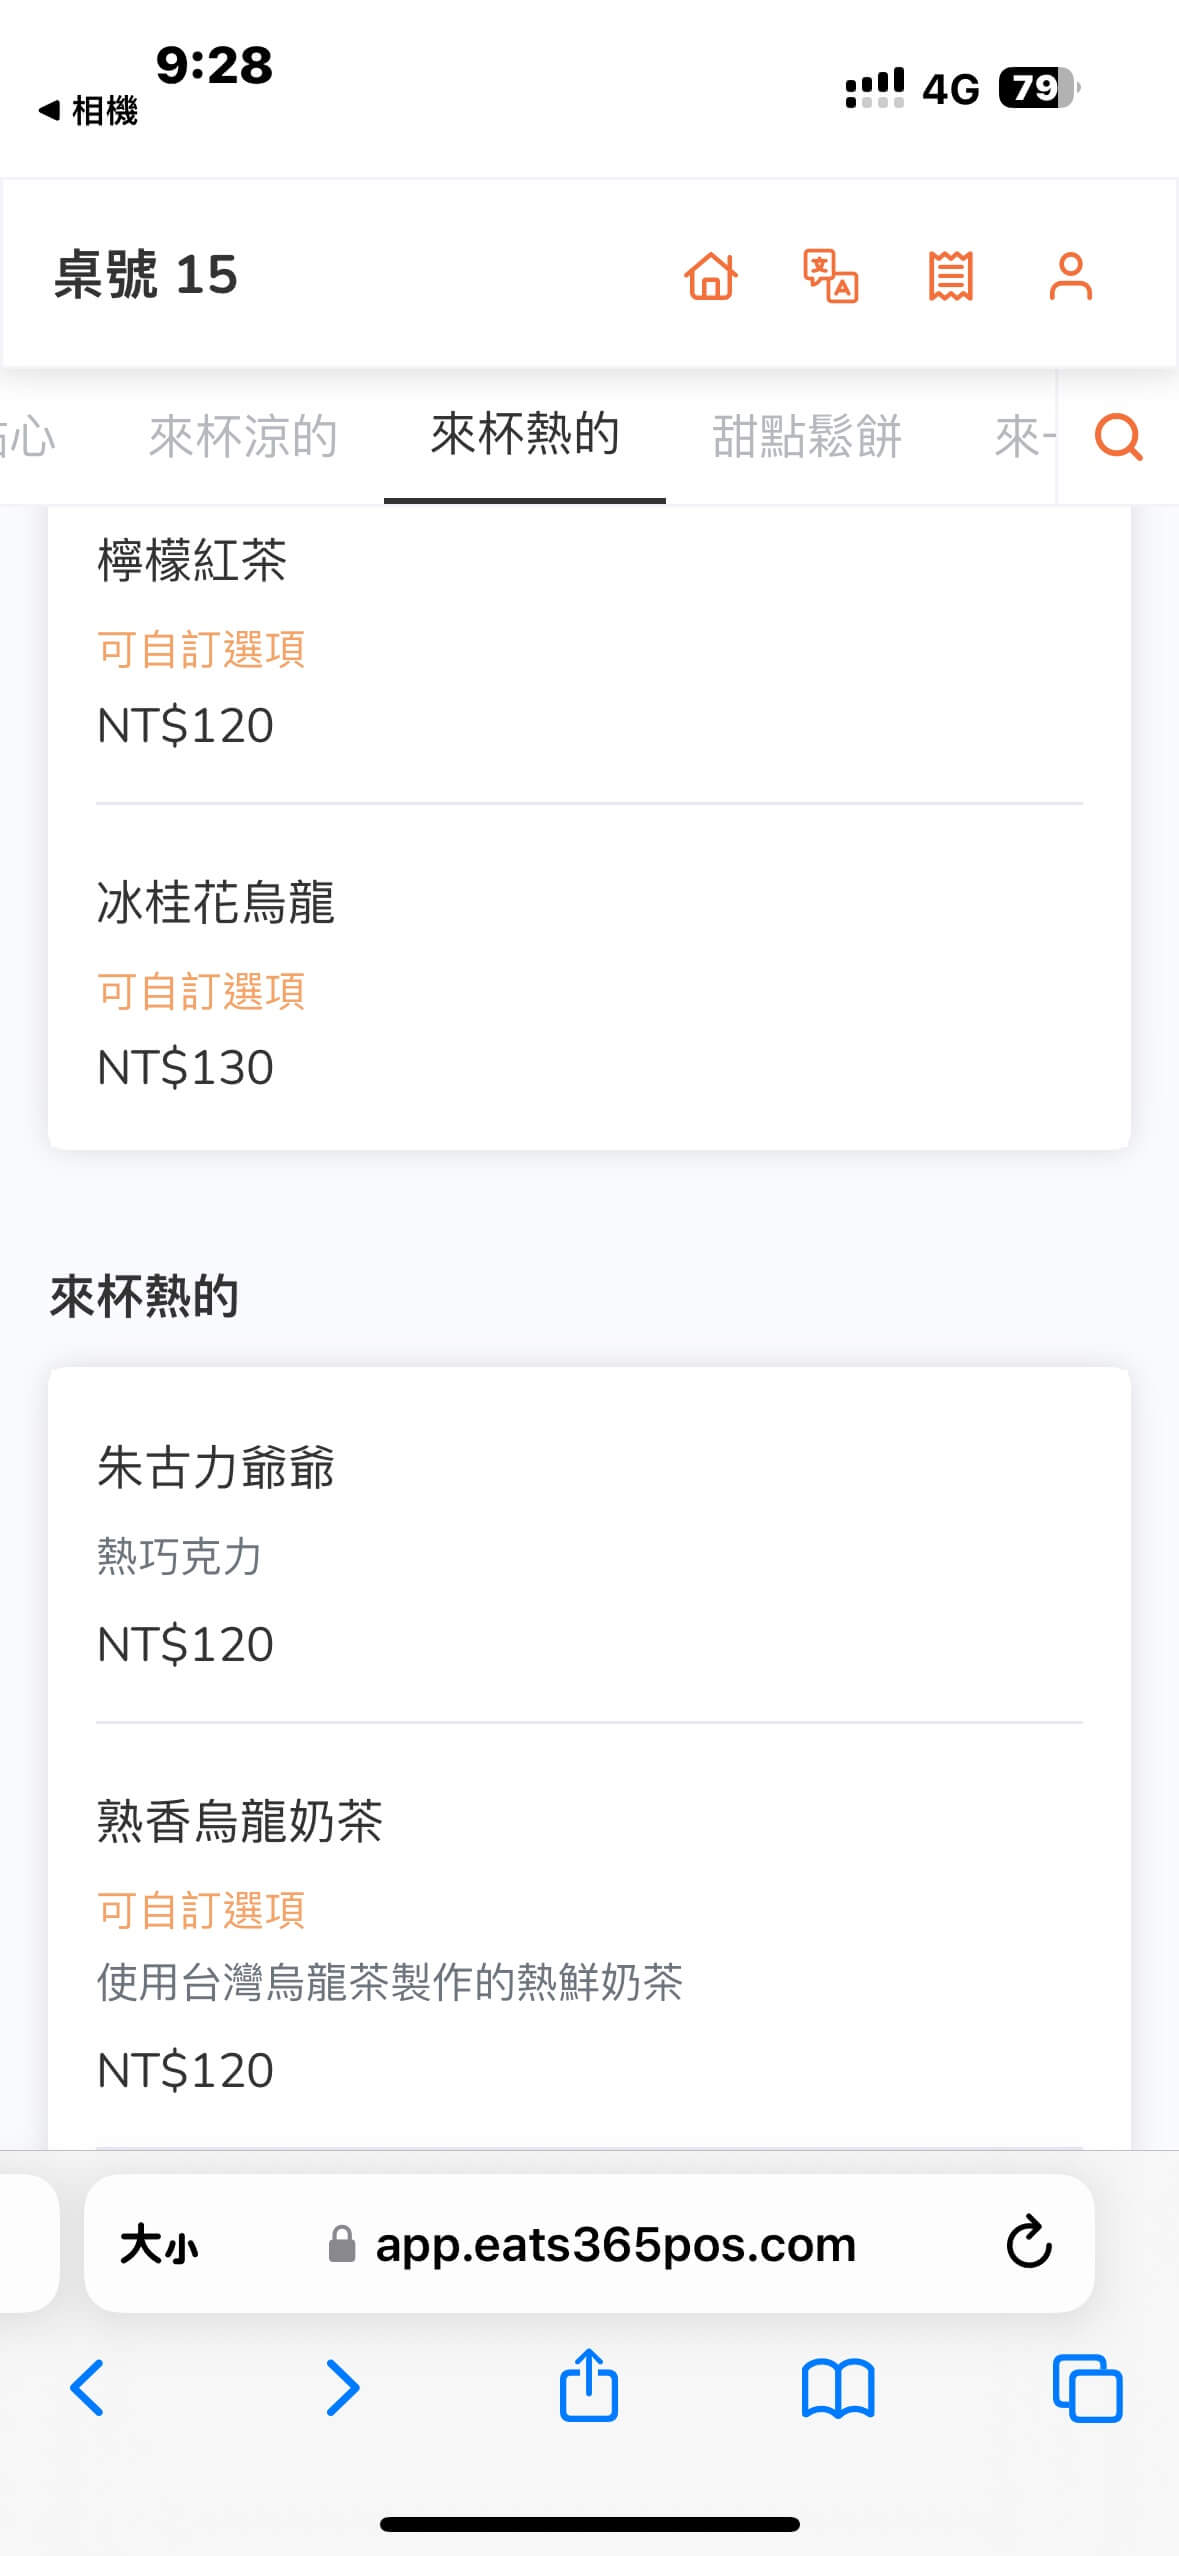Select the 來杯熱的 category tab
This screenshot has width=1179, height=2556.
point(525,435)
